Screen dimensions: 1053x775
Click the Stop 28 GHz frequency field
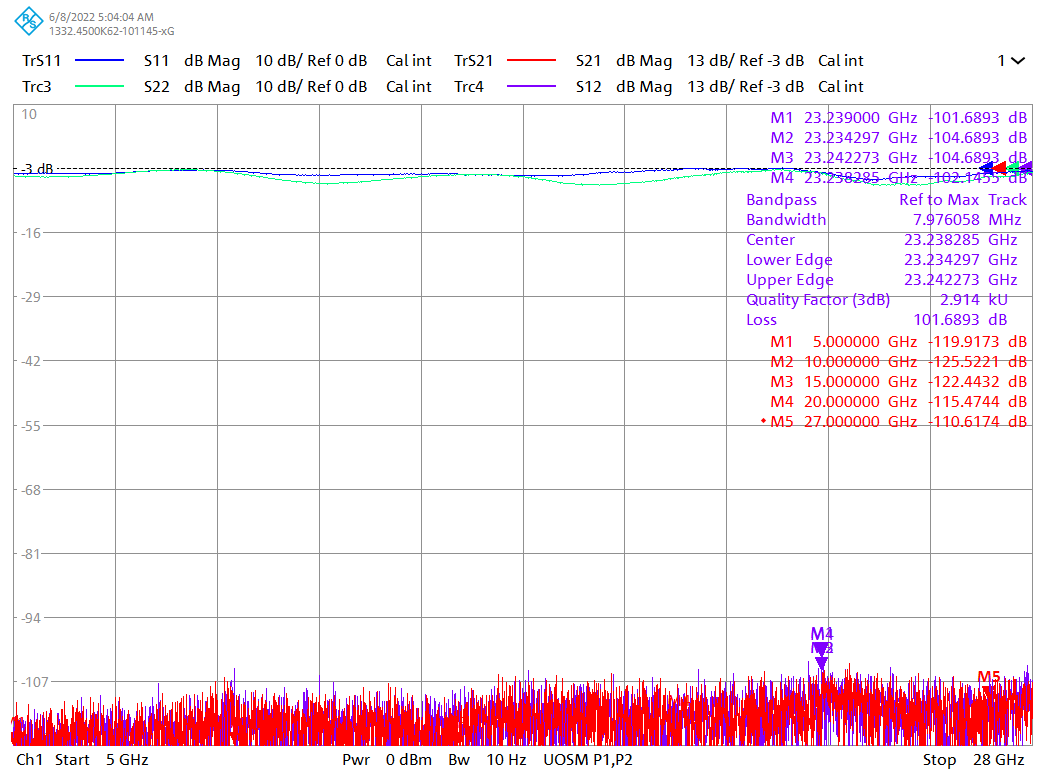pyautogui.click(x=973, y=760)
